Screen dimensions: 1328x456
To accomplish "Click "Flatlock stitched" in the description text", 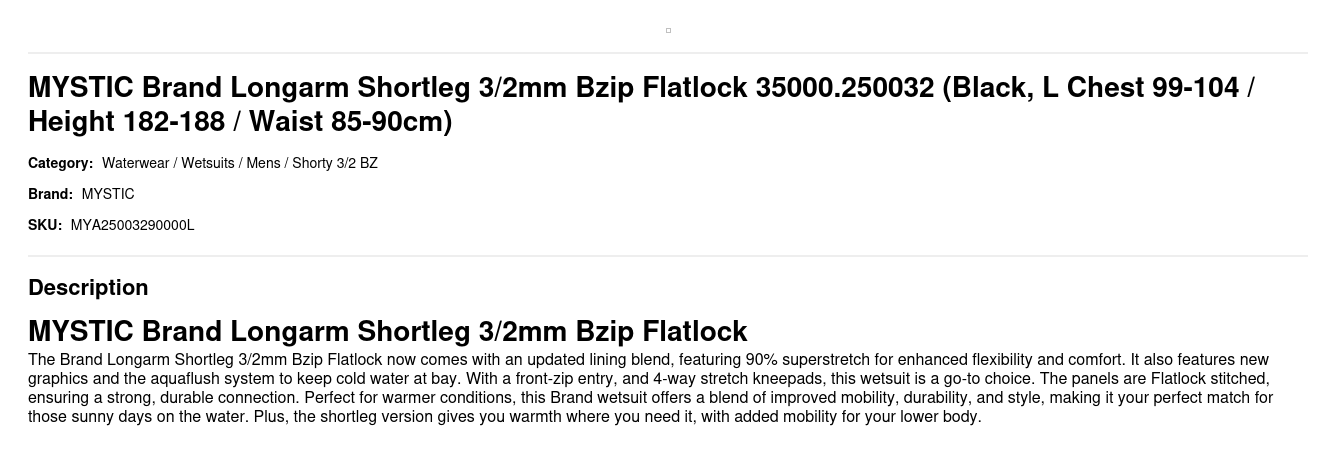I will tap(1209, 379).
